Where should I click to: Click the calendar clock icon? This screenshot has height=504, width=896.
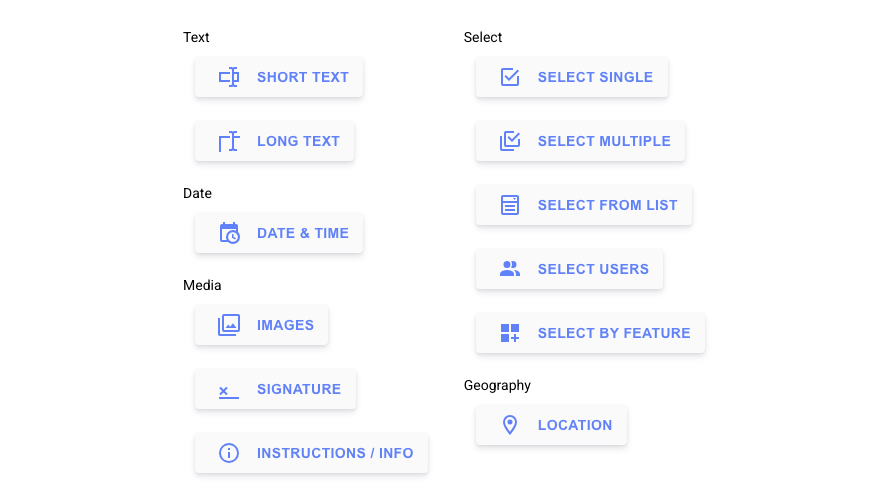(x=229, y=233)
